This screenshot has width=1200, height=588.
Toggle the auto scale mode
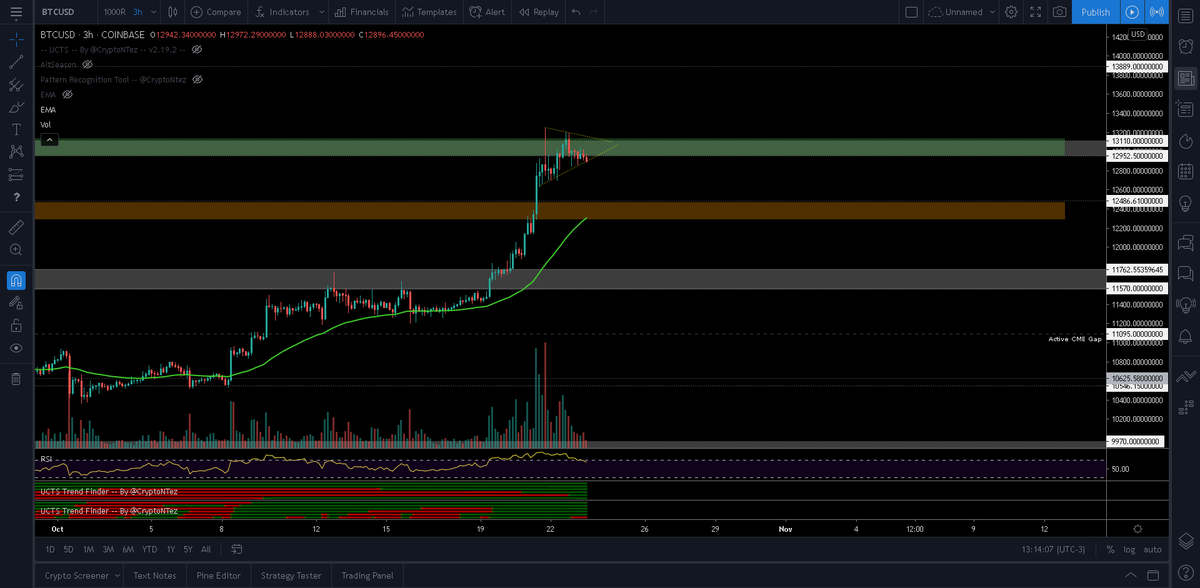click(1152, 549)
